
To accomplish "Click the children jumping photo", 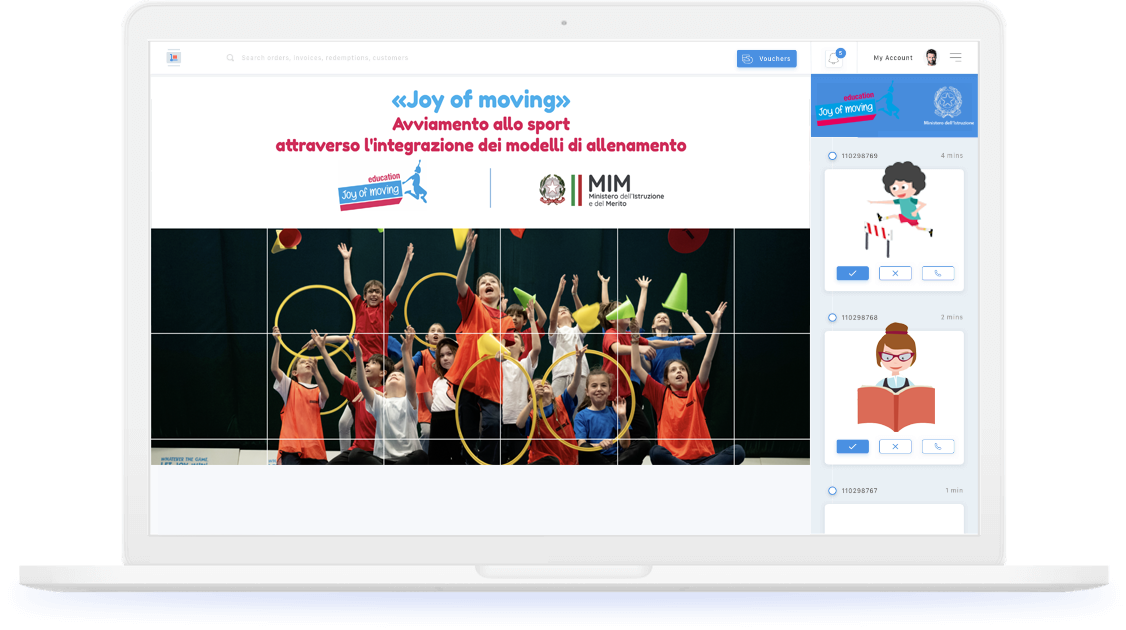I will [480, 346].
